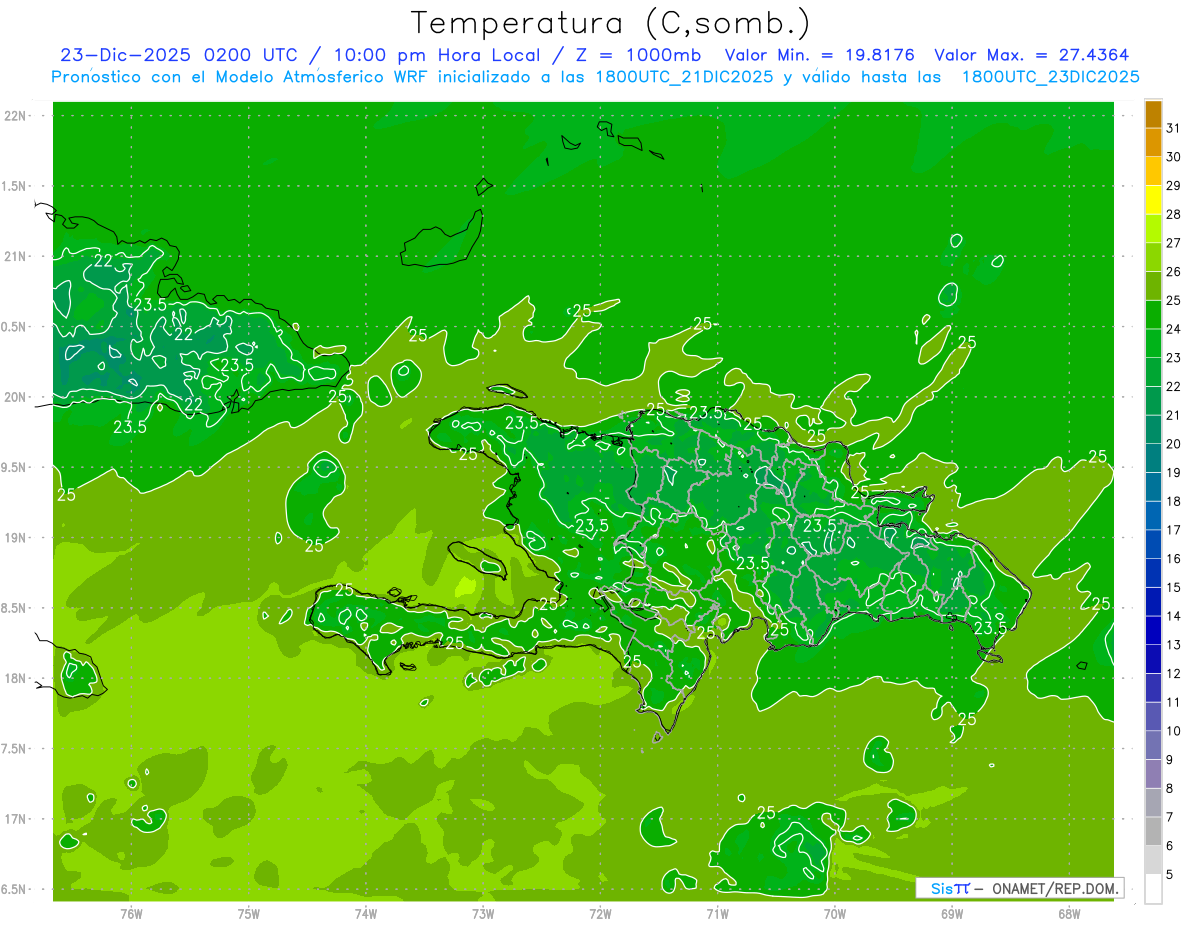Viewport: 1200px width, 927px height.
Task: Click the "74W" longitude axis label
Action: pyautogui.click(x=365, y=914)
